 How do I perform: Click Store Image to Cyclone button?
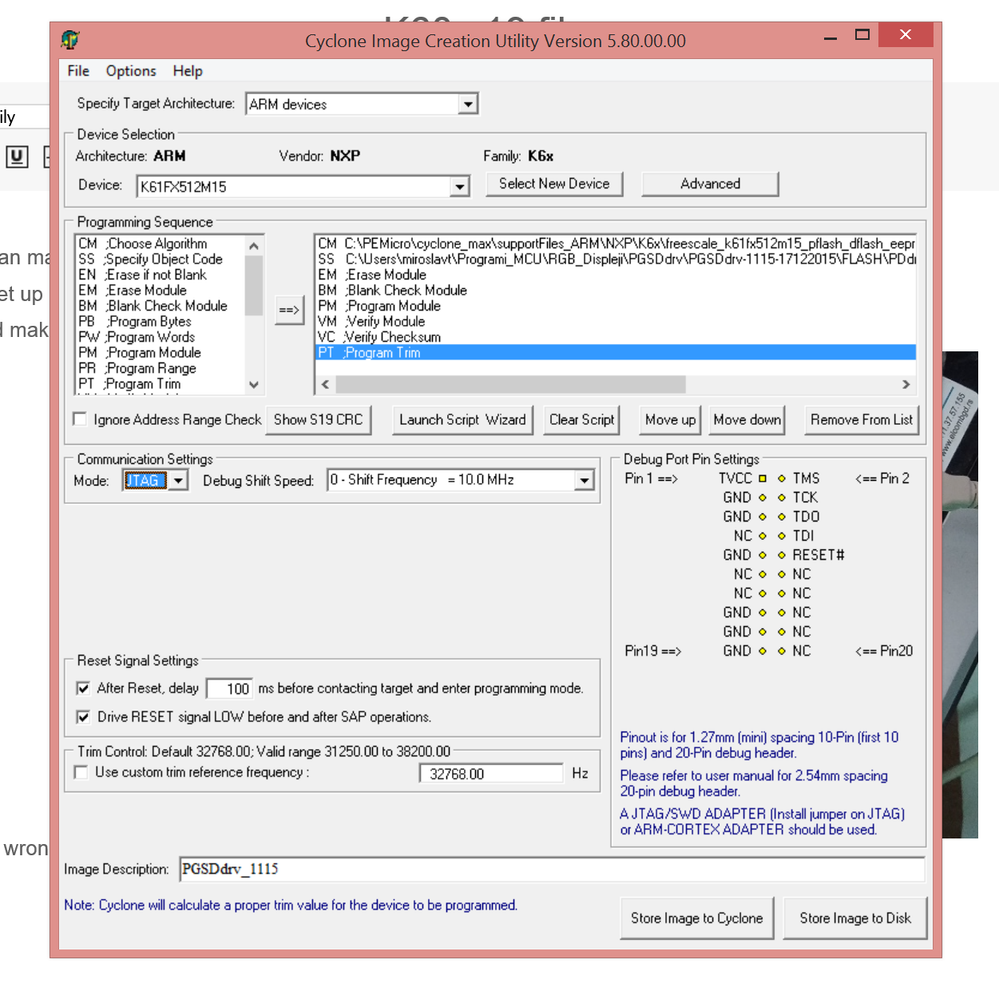(x=696, y=918)
